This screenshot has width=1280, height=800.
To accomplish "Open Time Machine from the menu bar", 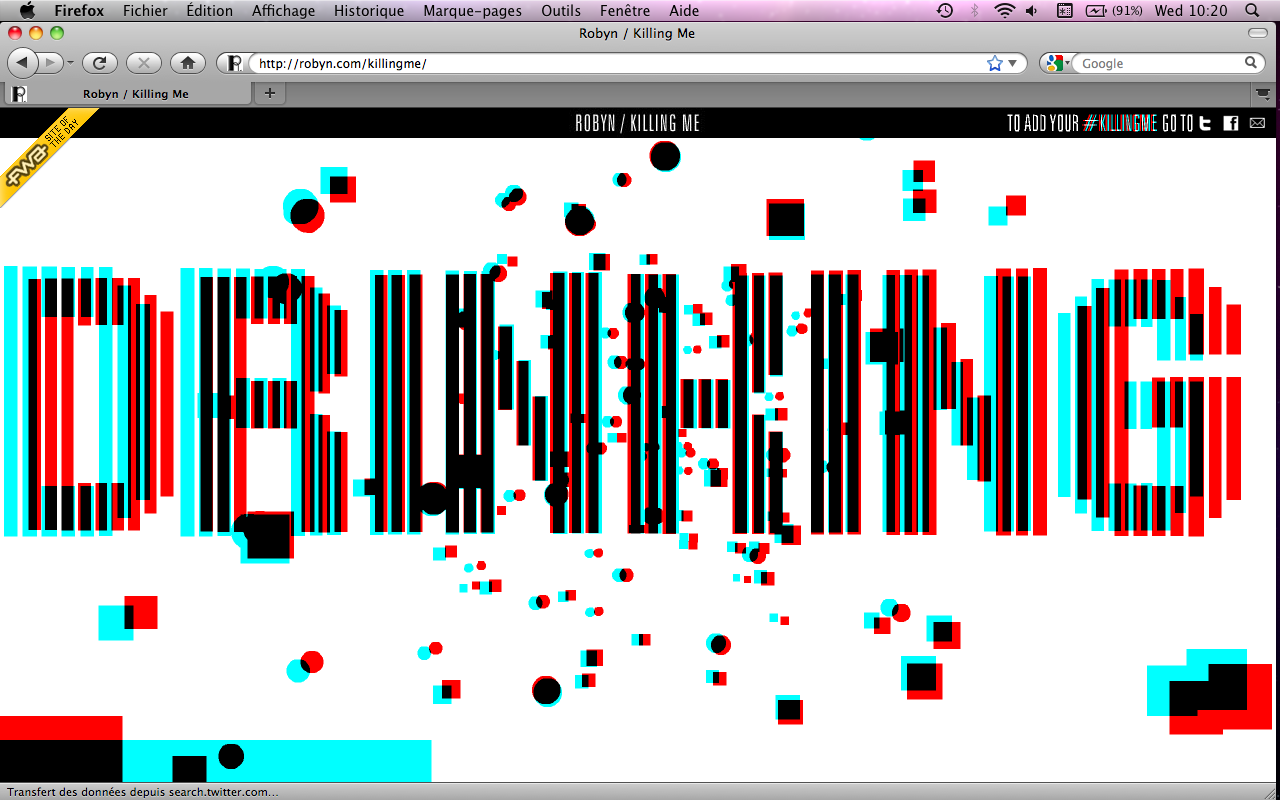I will click(945, 11).
